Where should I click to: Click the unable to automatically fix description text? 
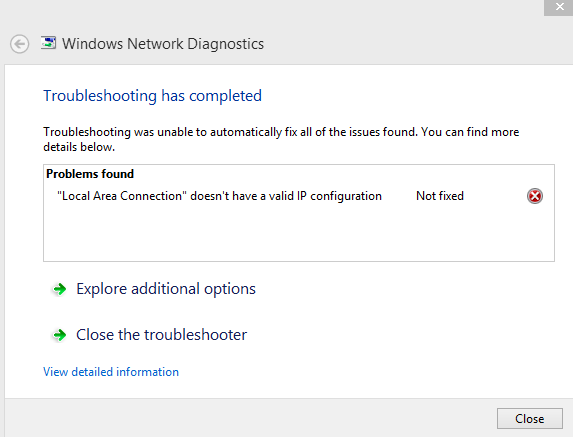[281, 139]
